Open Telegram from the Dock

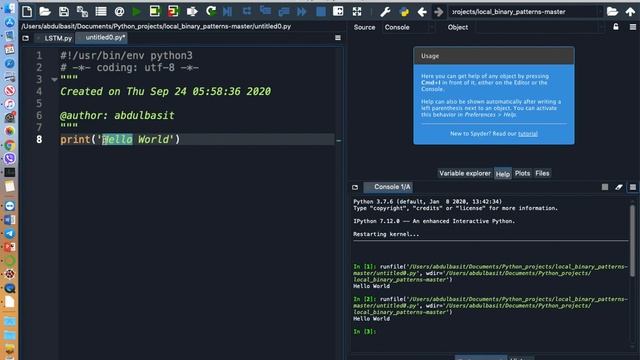click(10, 233)
